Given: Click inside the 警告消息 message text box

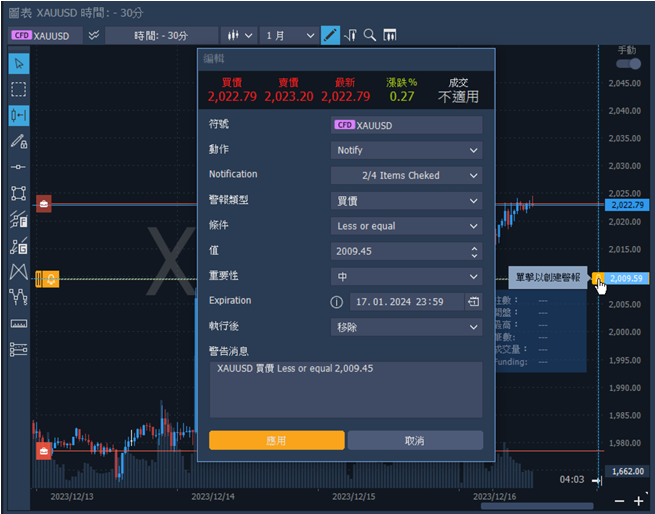Looking at the screenshot, I should point(345,387).
